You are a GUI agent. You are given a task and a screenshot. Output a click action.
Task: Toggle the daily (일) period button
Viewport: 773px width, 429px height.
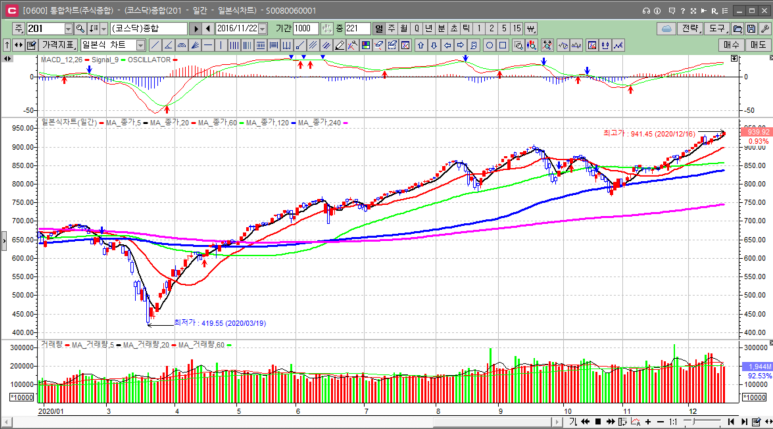379,29
